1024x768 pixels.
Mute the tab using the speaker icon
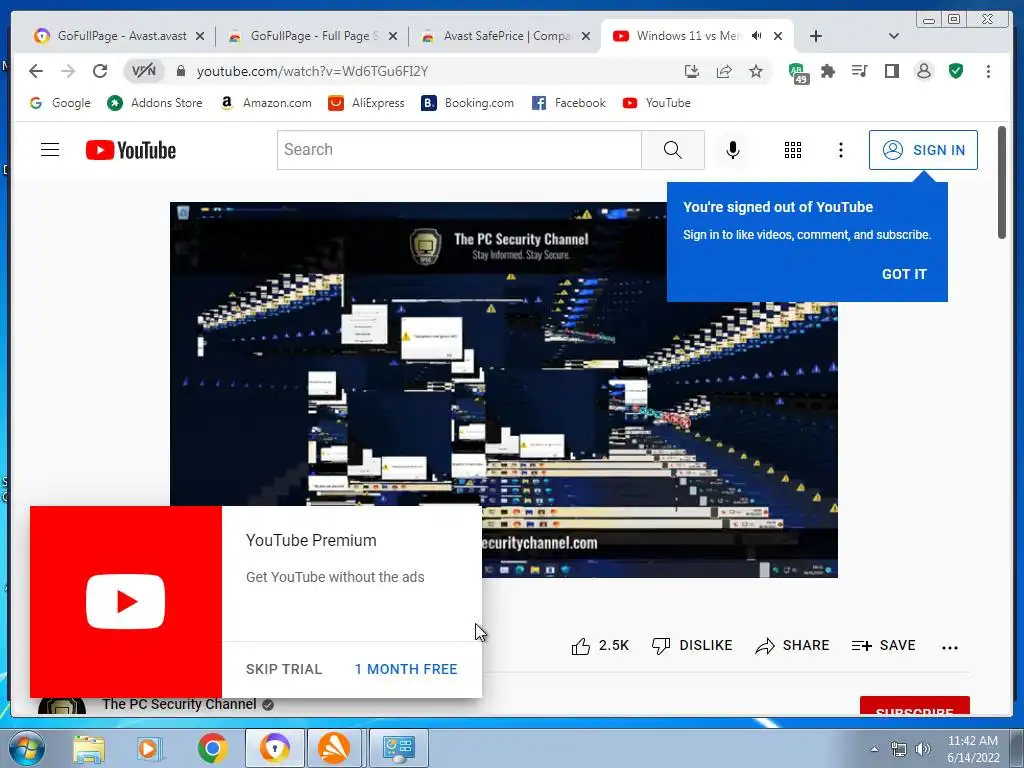click(x=756, y=36)
